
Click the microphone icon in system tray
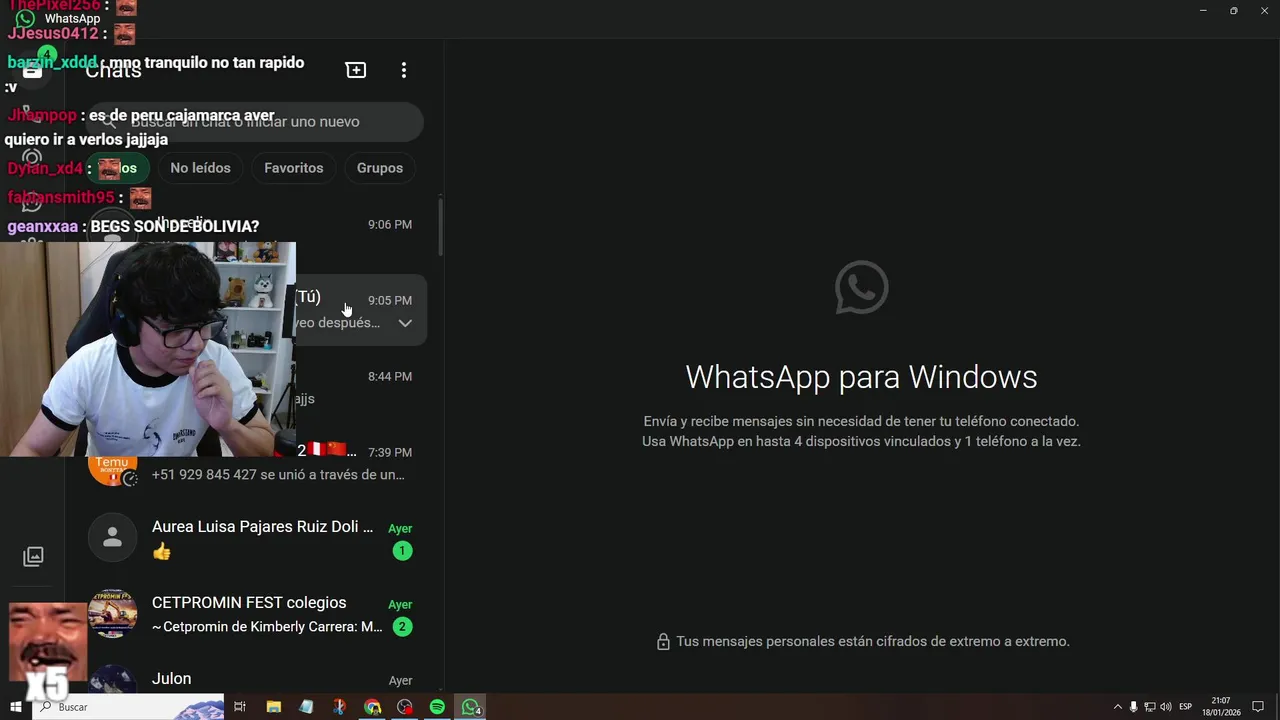tap(1133, 707)
